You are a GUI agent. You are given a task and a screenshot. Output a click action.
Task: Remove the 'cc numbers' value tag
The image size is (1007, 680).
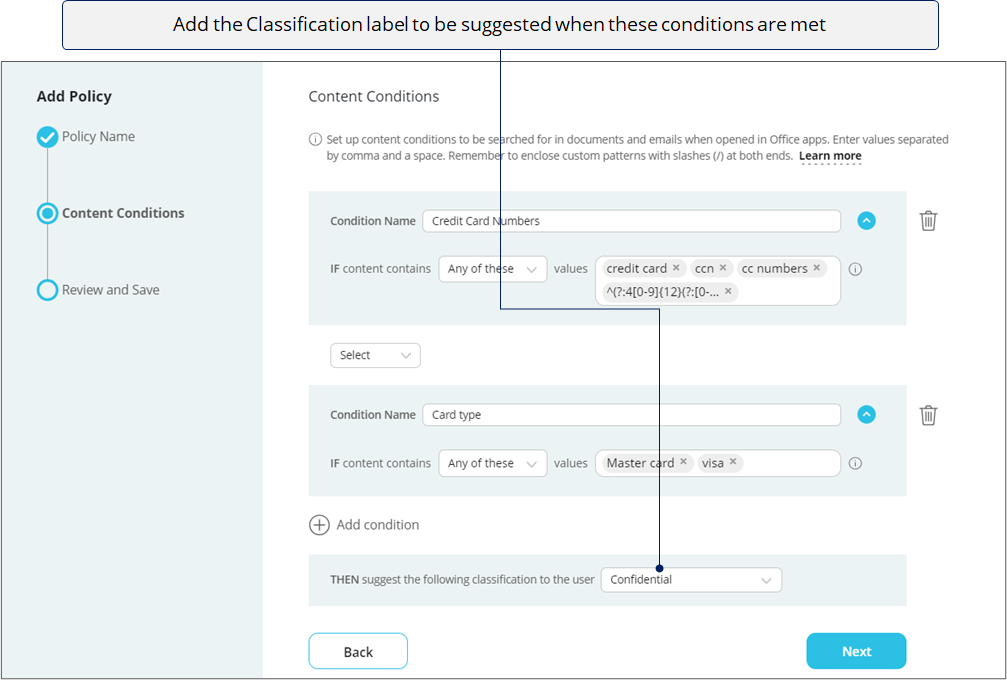(x=817, y=268)
